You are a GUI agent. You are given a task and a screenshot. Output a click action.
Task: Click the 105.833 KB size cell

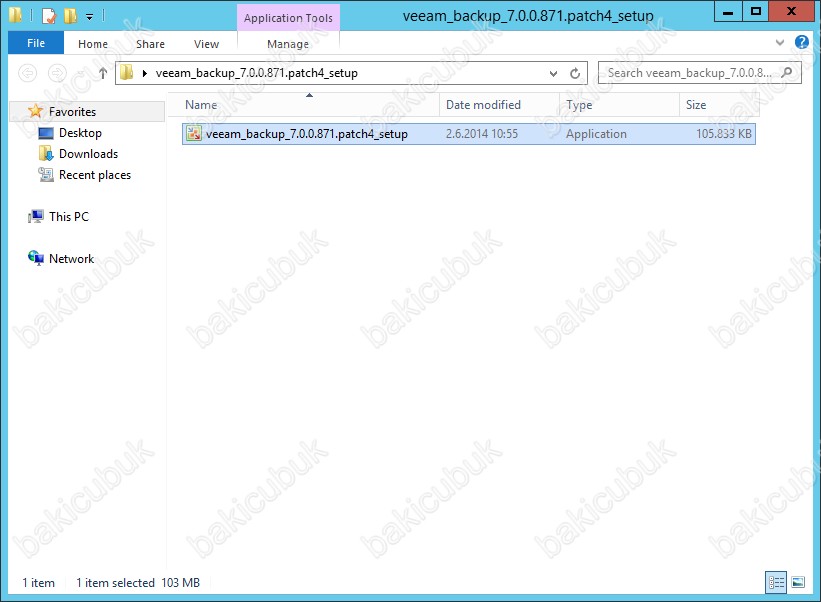point(724,134)
